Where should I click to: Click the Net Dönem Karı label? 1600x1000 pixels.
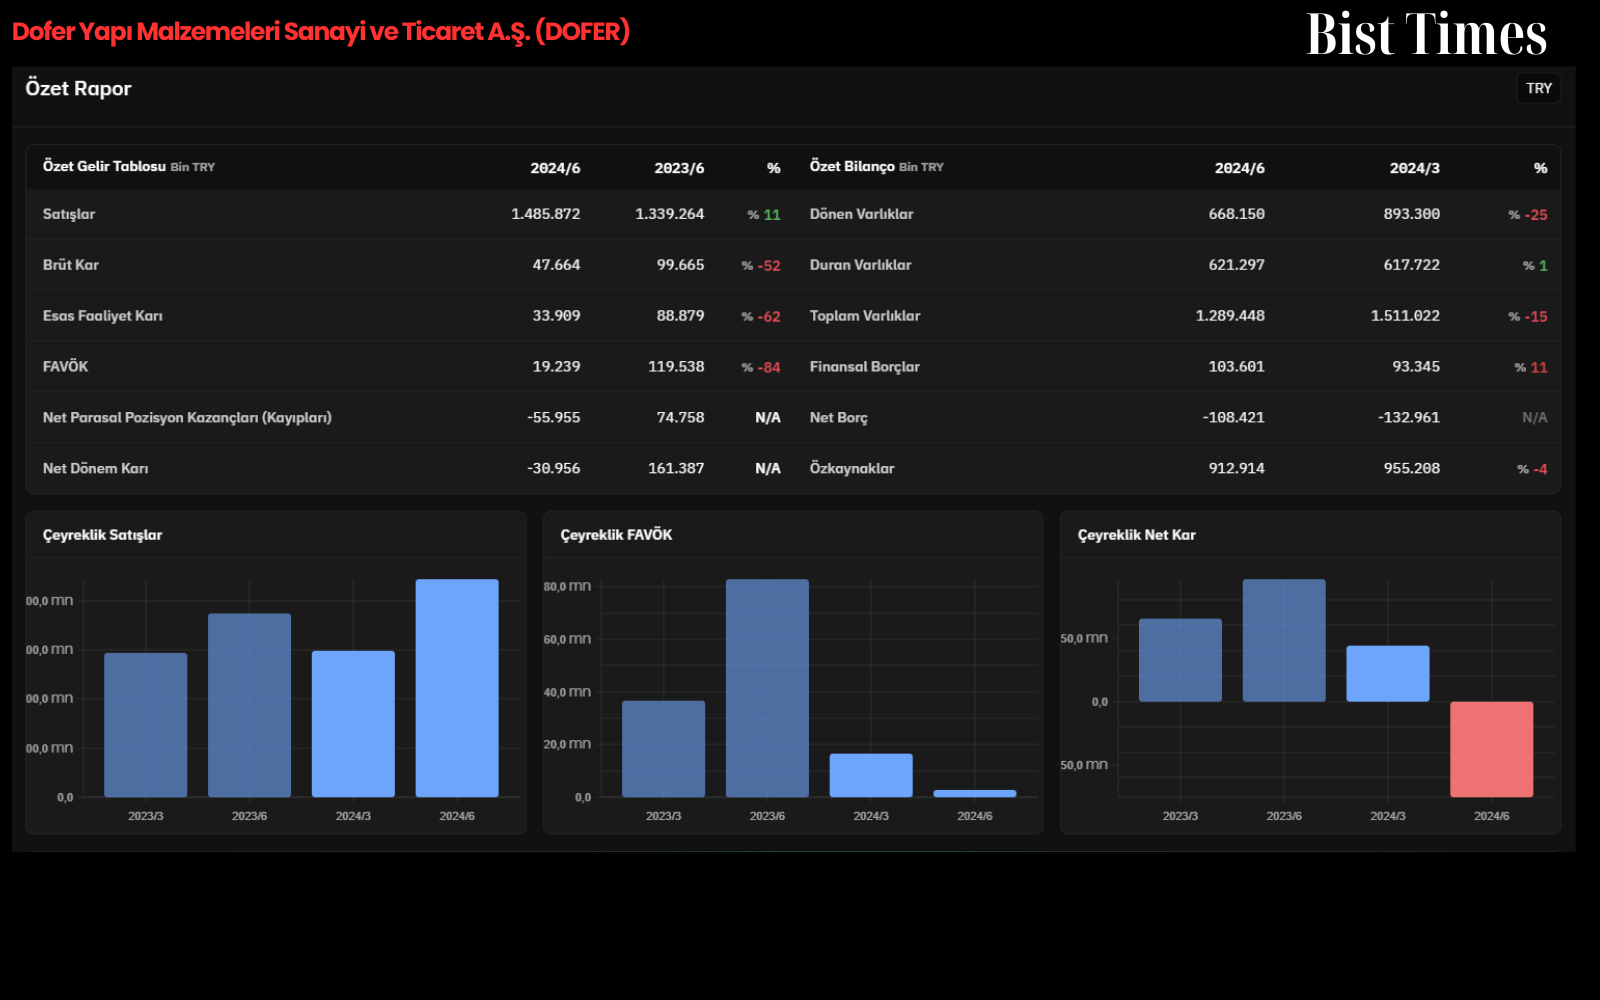[96, 469]
